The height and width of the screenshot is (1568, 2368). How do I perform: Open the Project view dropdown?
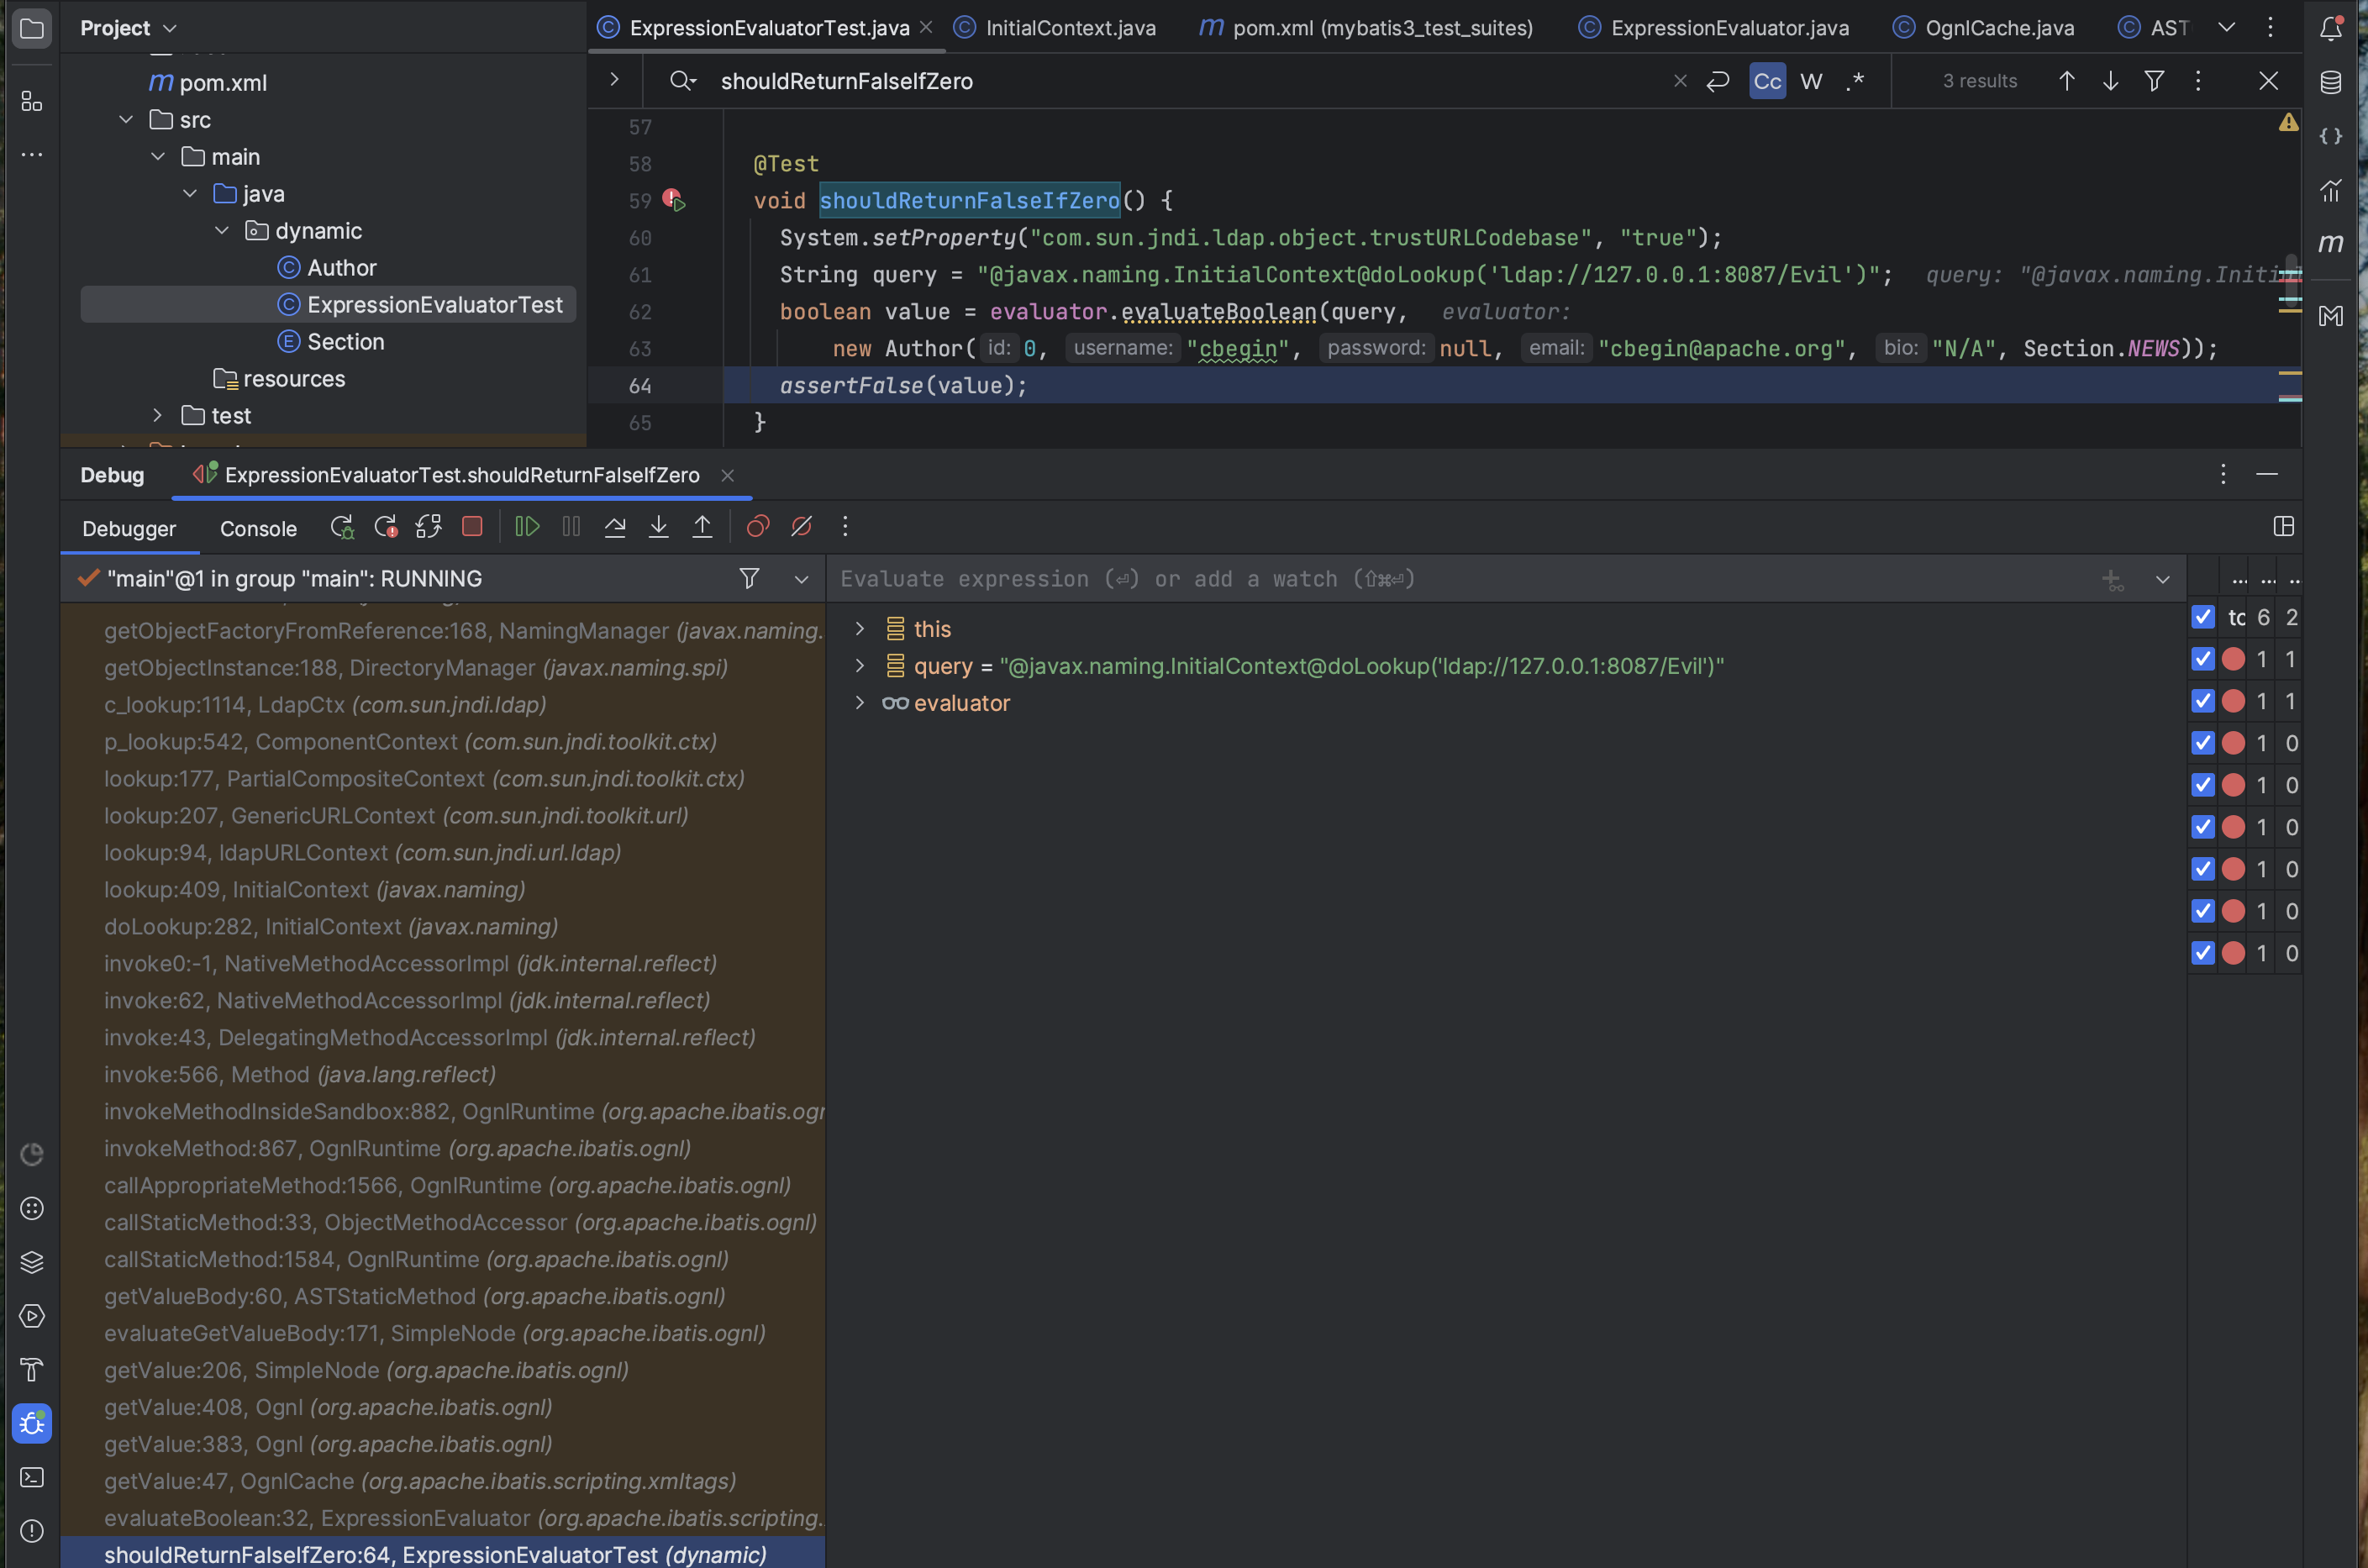(x=170, y=28)
